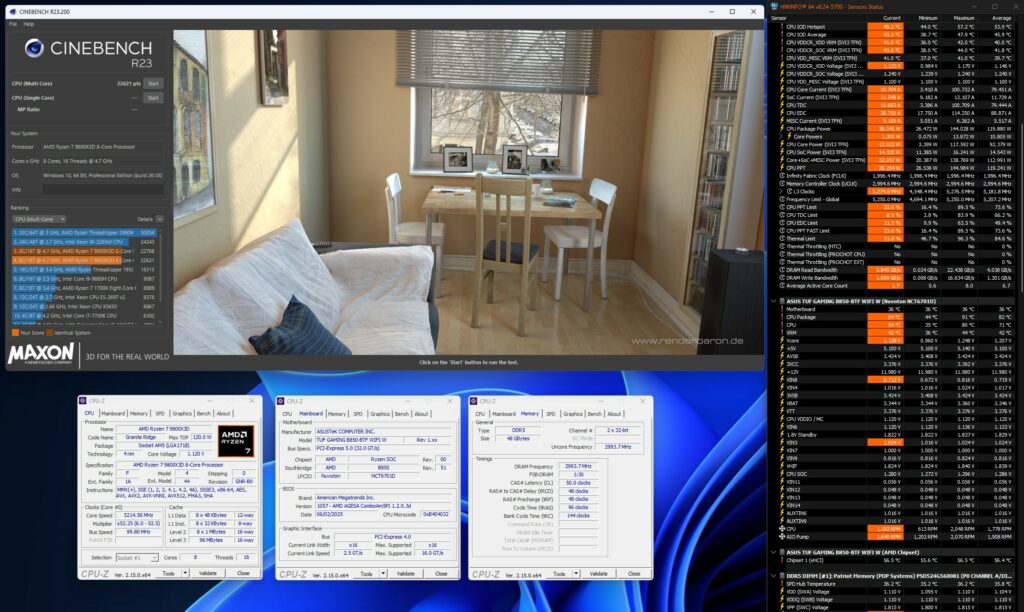Click the thermometer icon beside CPU IOD Average
This screenshot has width=1024, height=612.
782,35
